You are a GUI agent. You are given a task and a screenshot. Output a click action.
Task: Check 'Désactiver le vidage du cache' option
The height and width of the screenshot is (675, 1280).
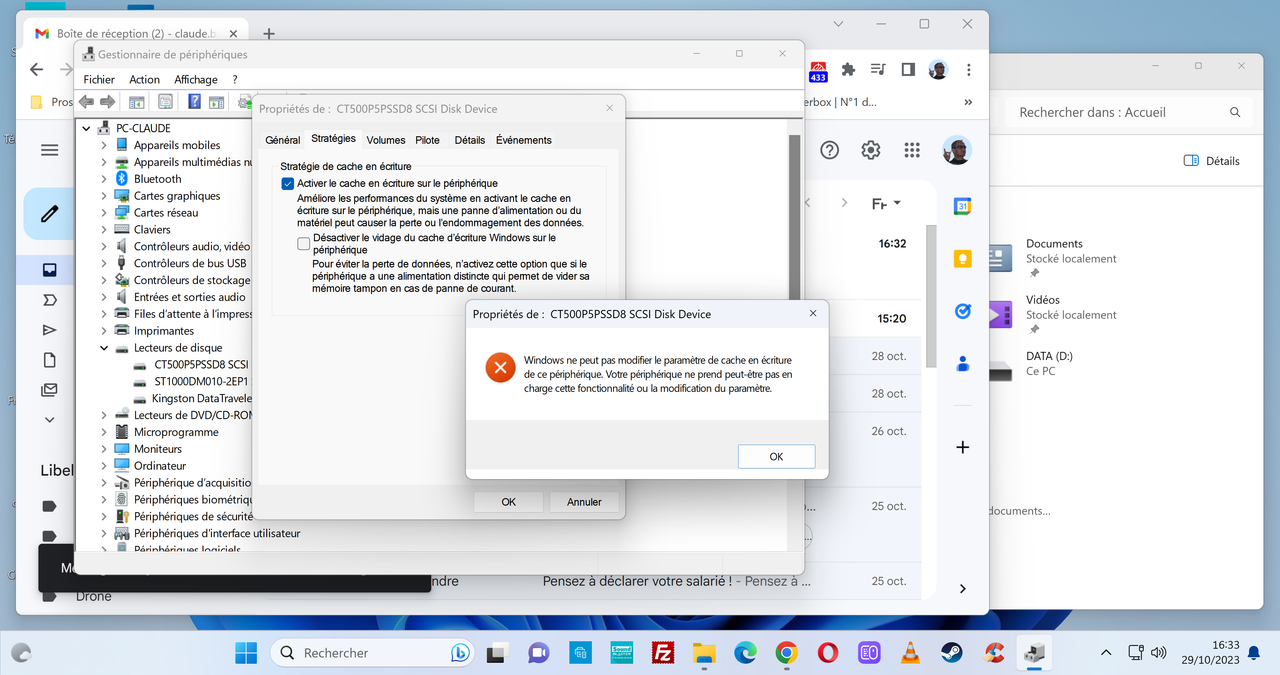coord(304,244)
